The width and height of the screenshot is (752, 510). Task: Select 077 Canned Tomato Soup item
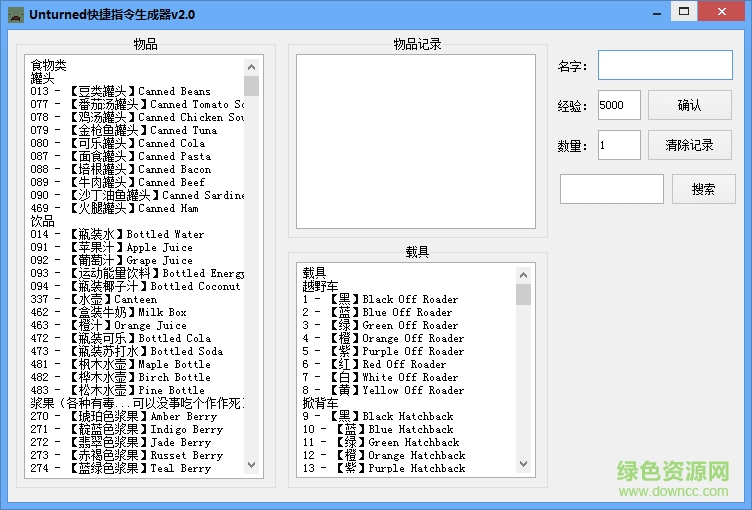(x=137, y=104)
